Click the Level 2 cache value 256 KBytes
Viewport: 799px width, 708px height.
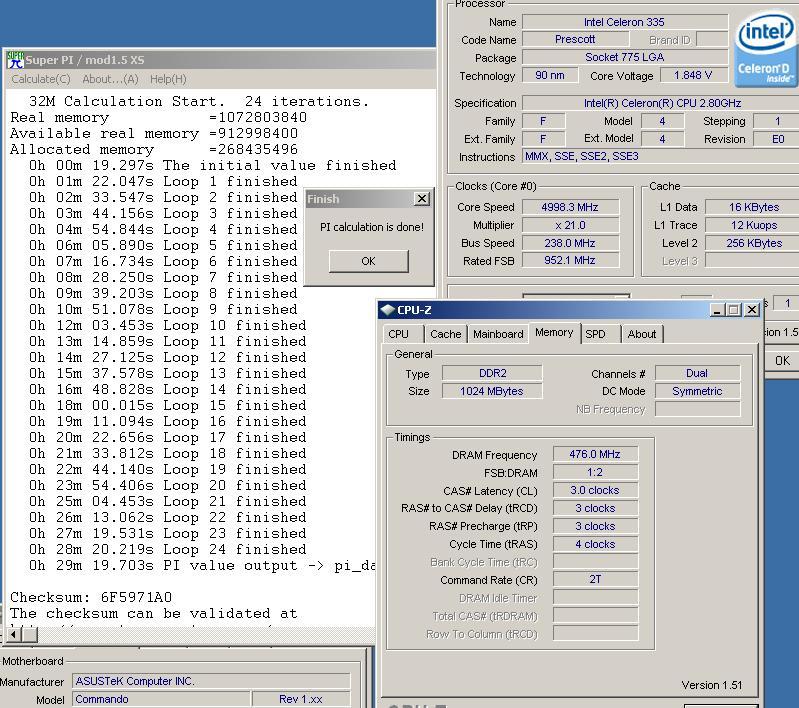(x=753, y=243)
